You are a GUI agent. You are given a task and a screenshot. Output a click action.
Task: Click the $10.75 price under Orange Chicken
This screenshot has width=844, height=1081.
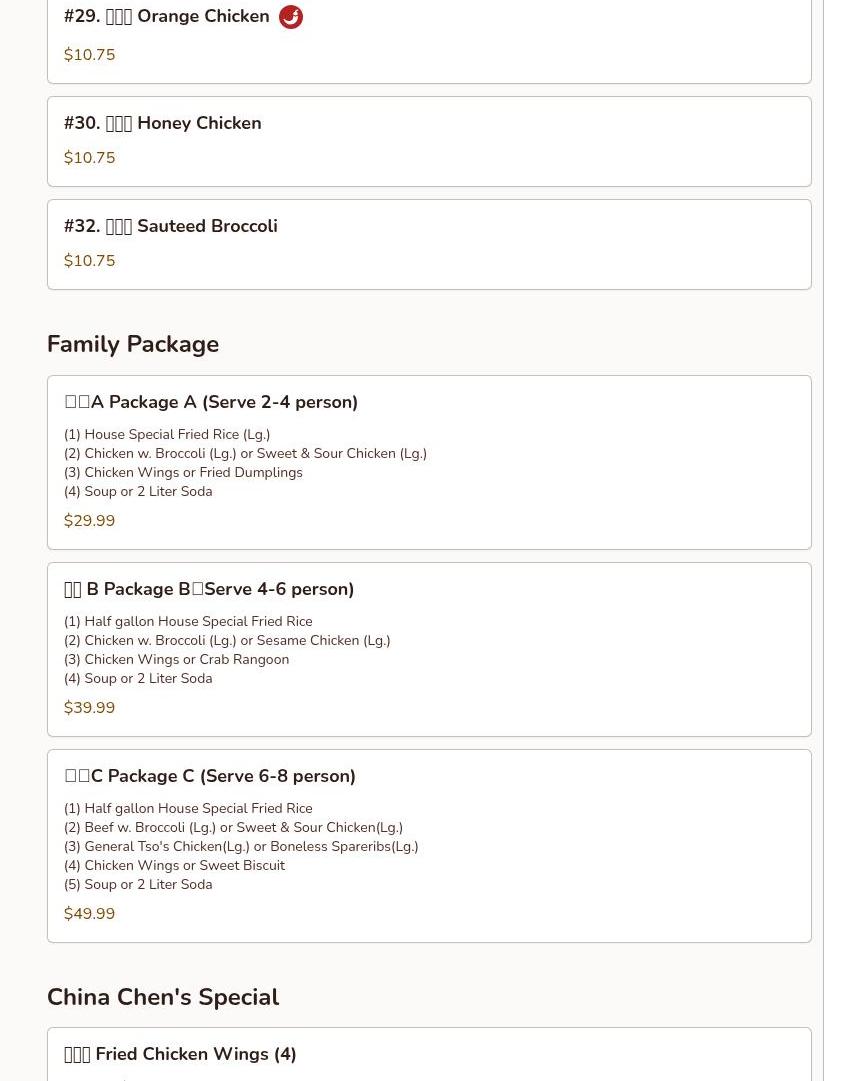90,55
